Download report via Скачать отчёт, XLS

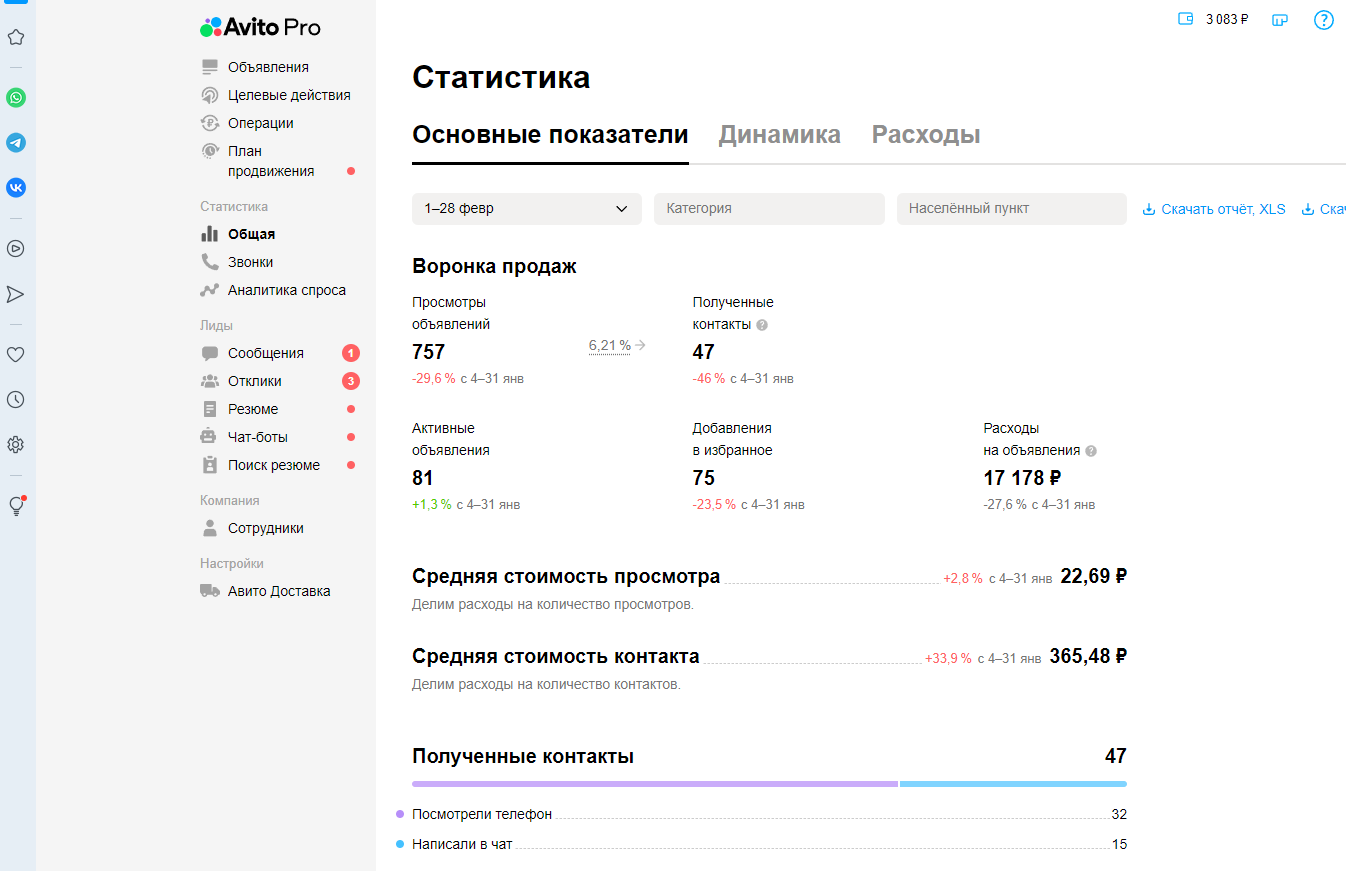coord(1214,209)
